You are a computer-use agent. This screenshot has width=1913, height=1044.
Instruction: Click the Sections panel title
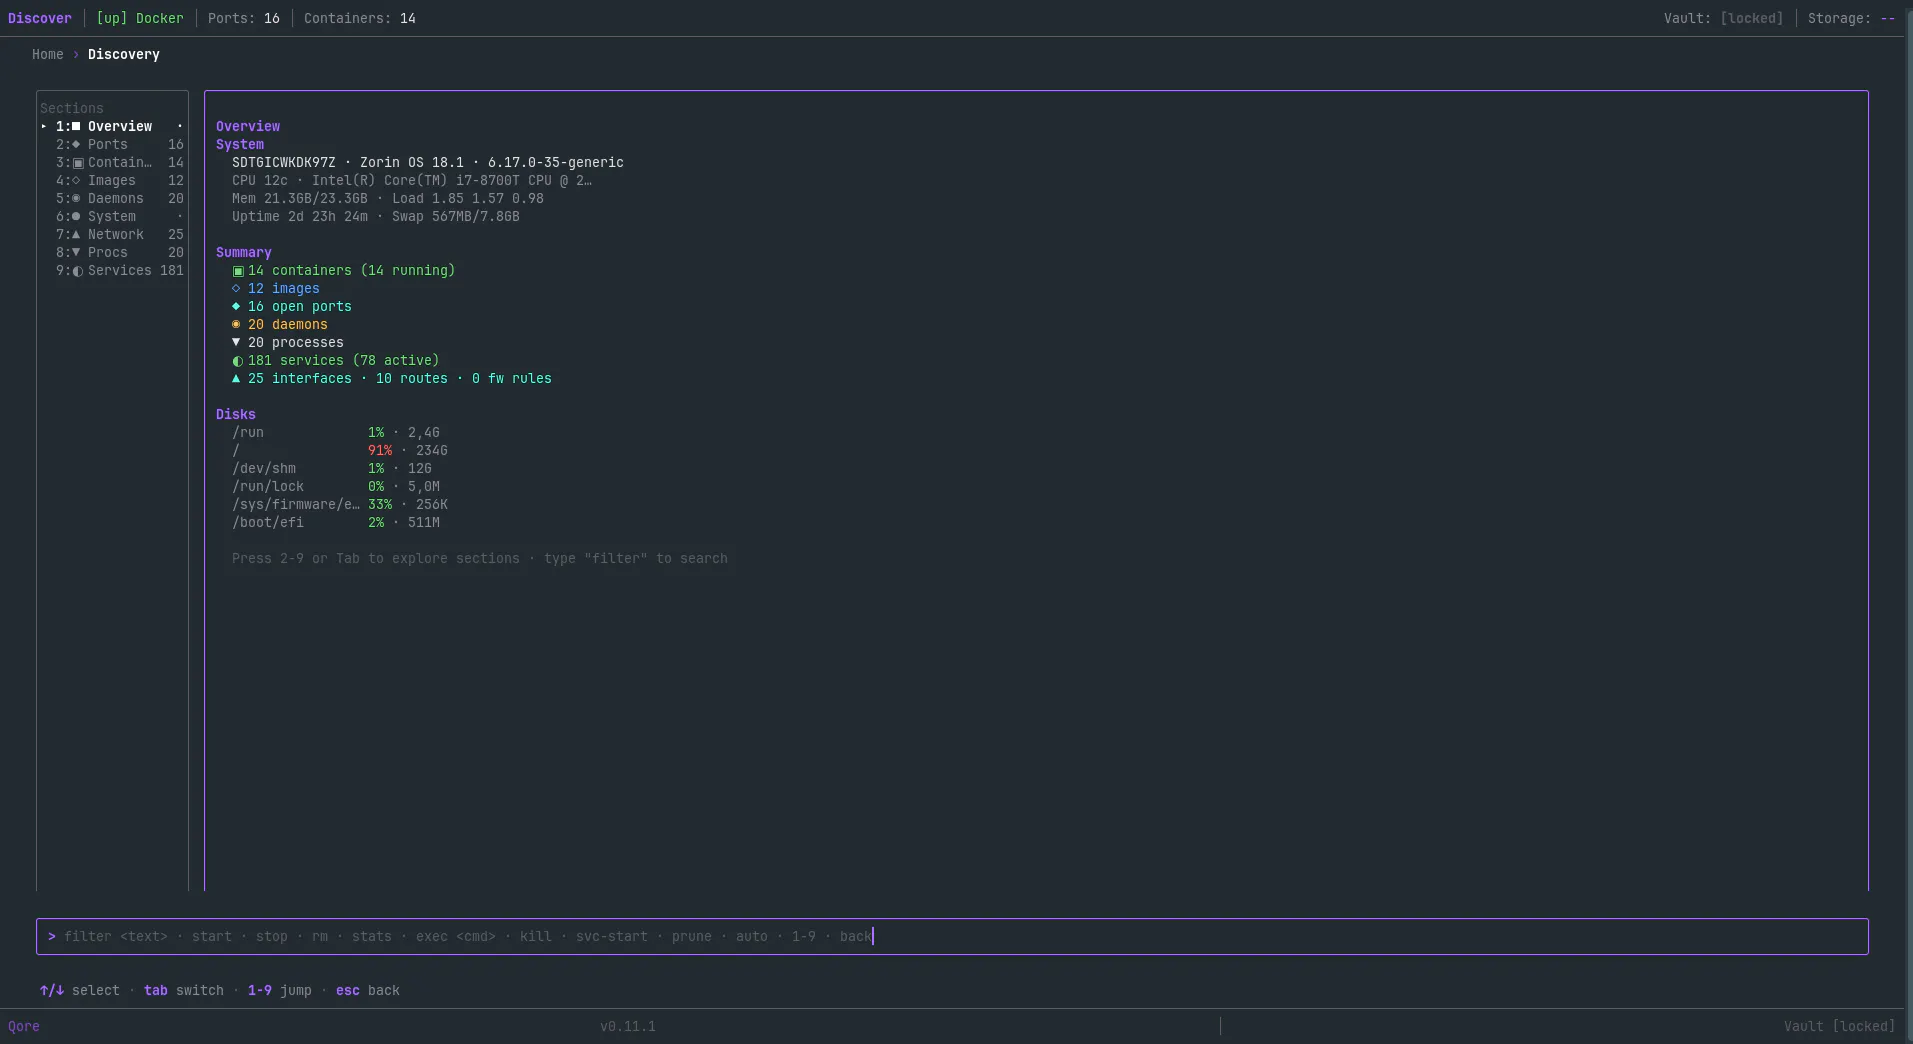click(72, 108)
